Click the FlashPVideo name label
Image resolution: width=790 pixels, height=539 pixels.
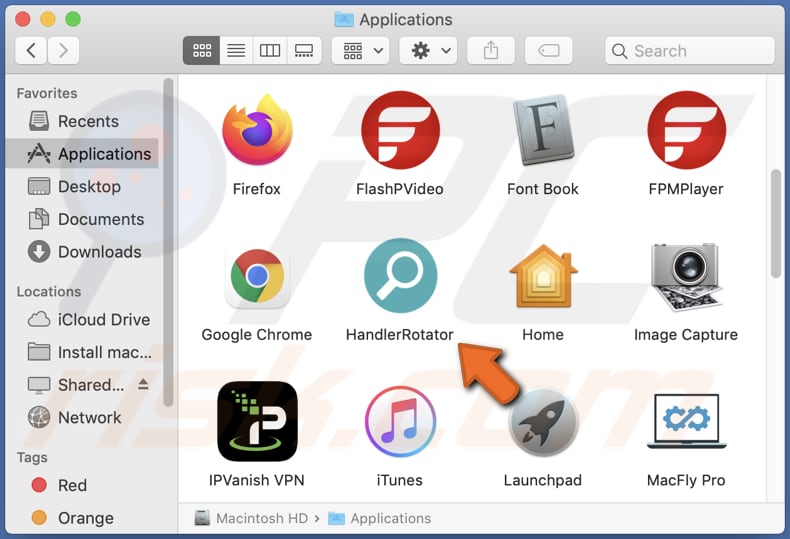click(400, 189)
